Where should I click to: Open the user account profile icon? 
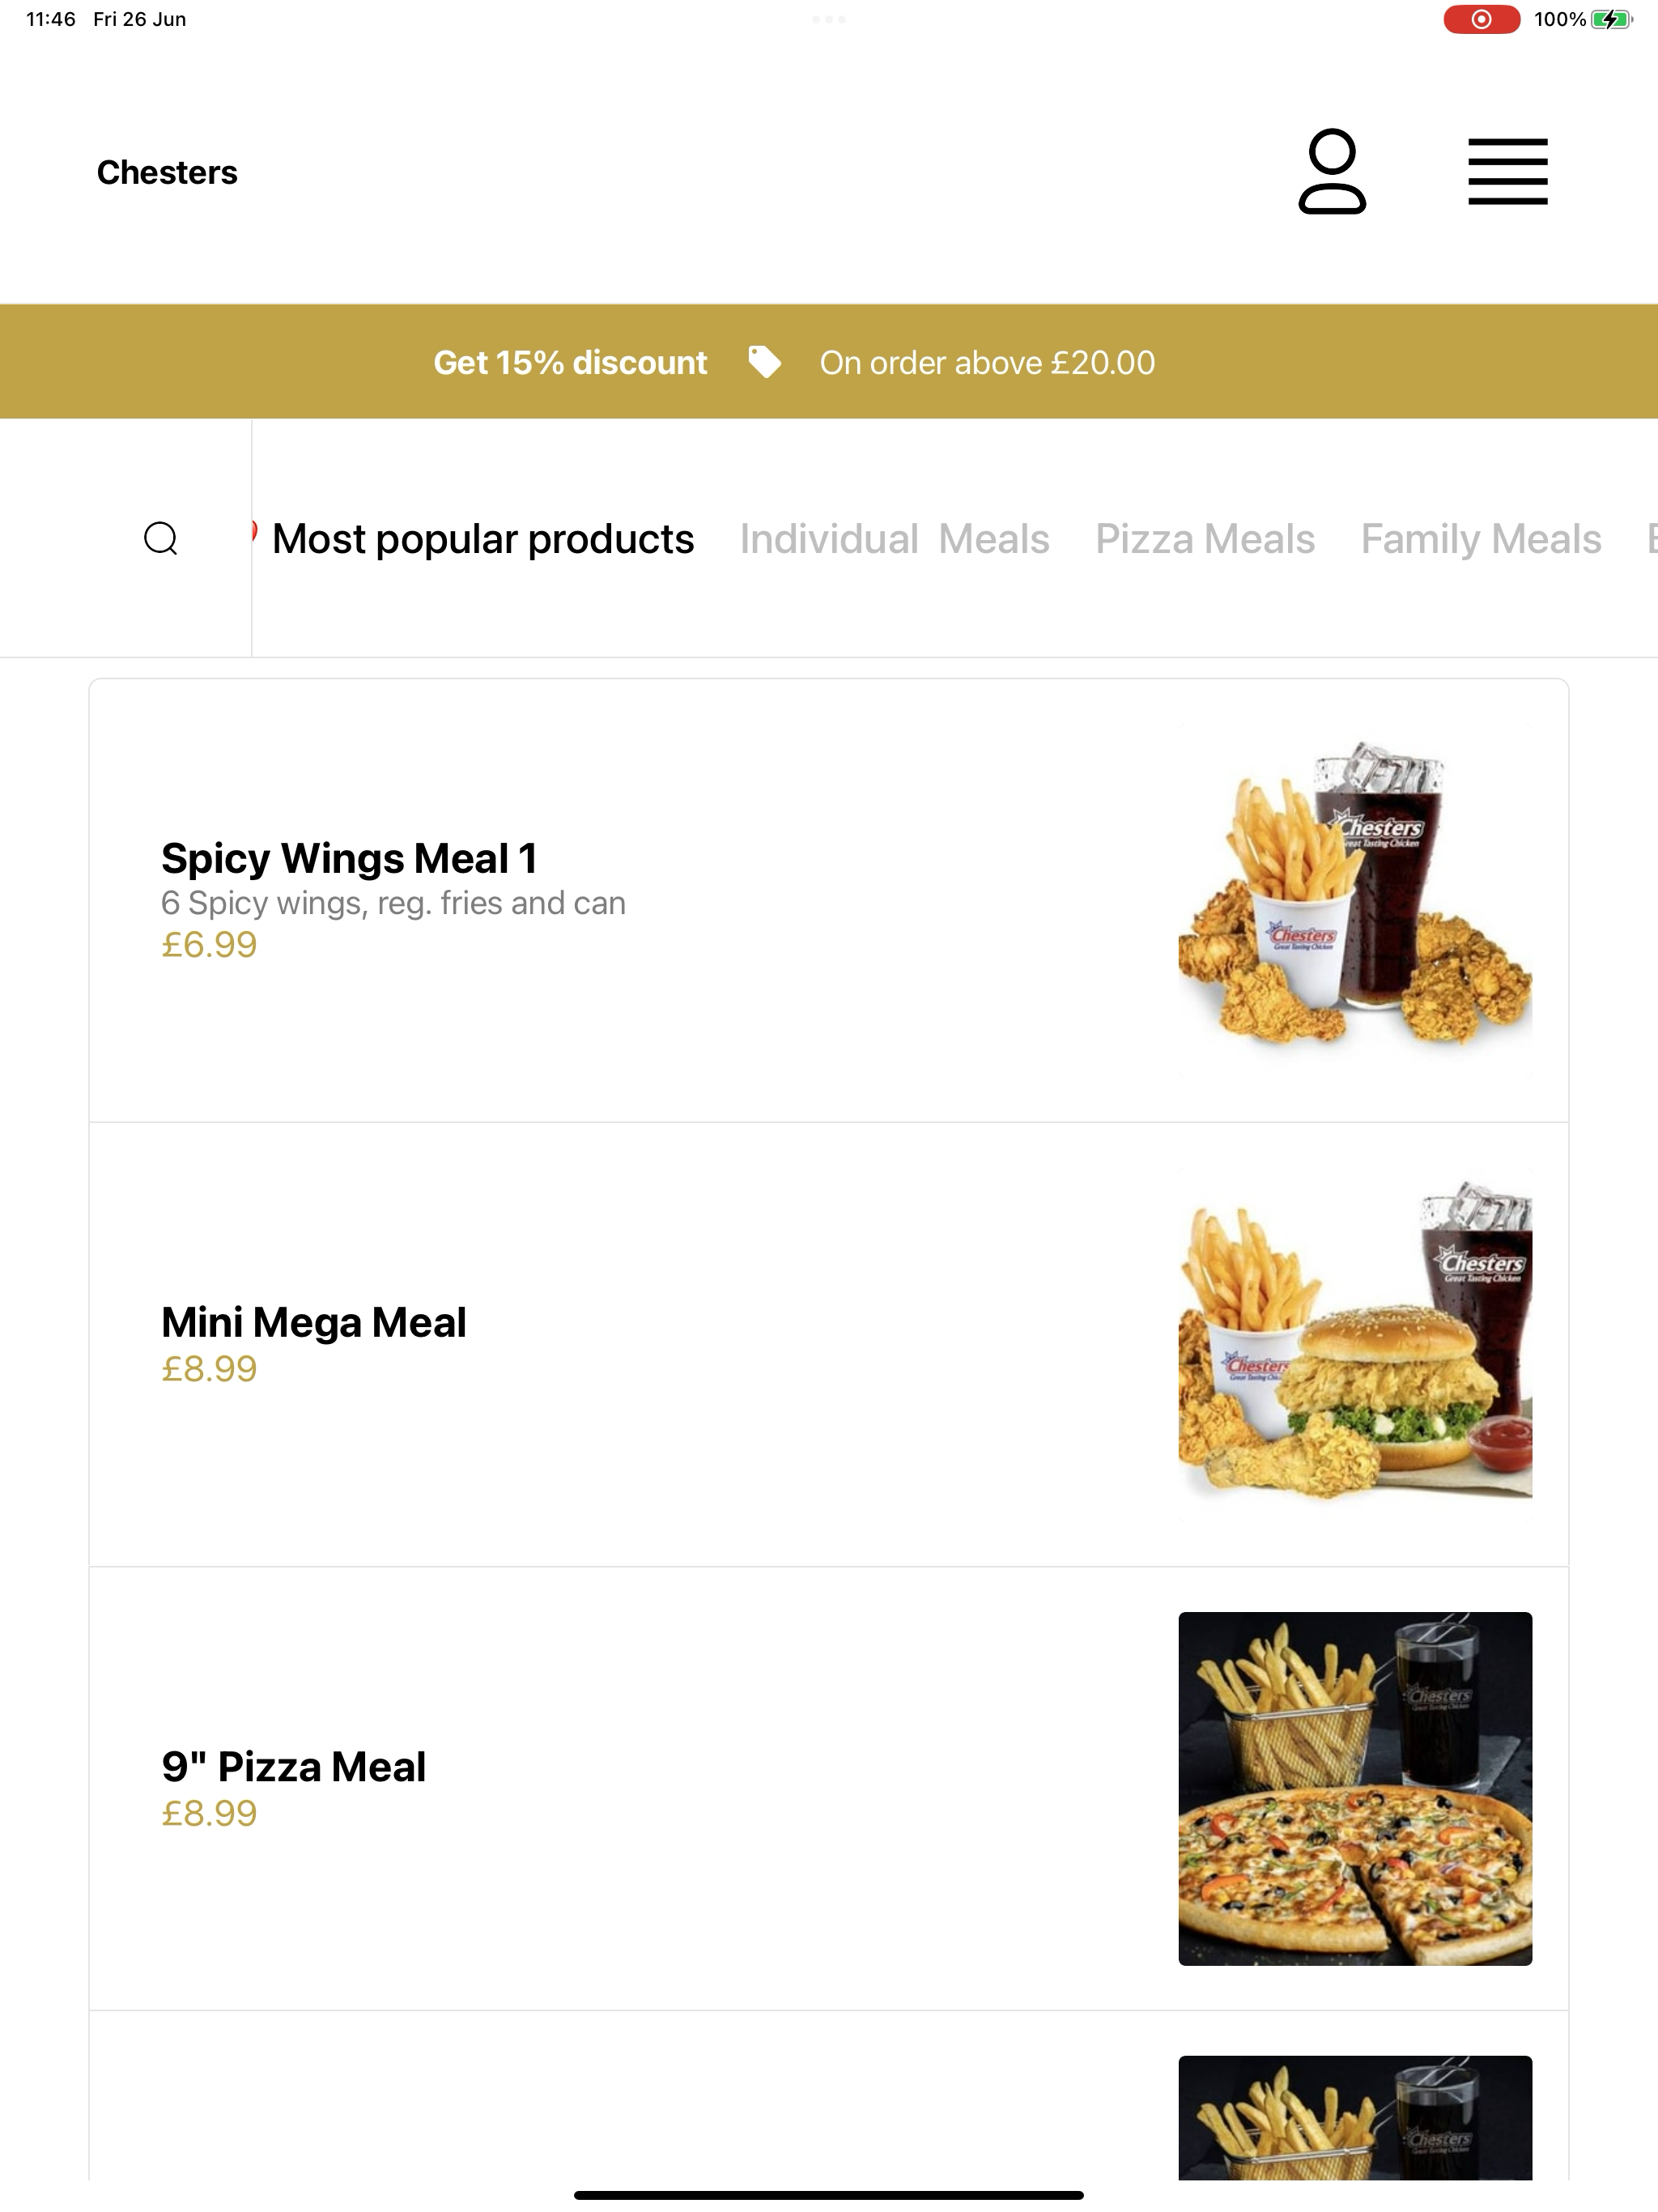click(1332, 172)
